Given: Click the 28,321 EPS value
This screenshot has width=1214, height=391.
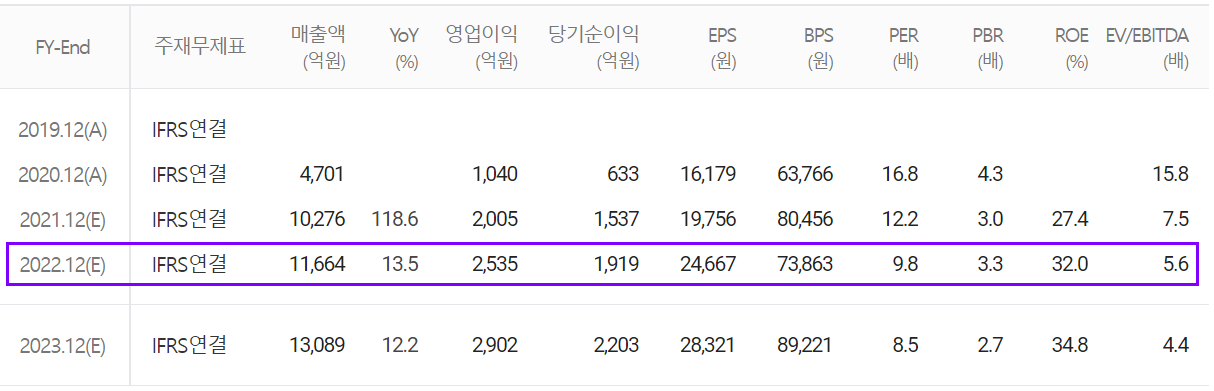Looking at the screenshot, I should (707, 346).
